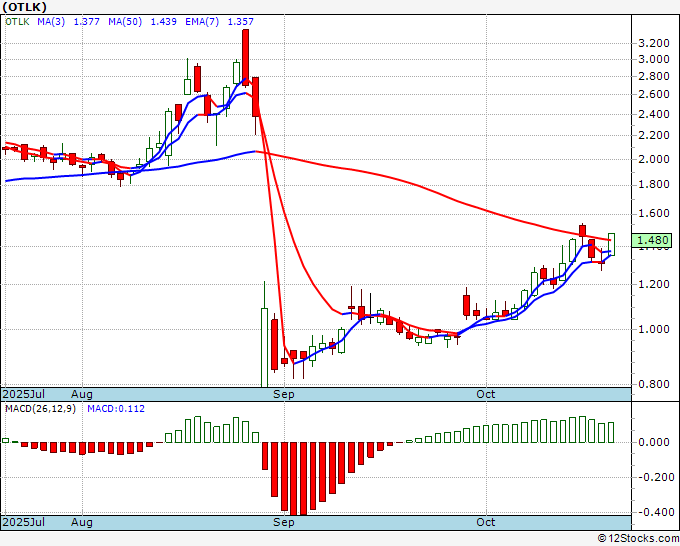
Task: Click the 1.200 price axis label
Action: tap(654, 284)
